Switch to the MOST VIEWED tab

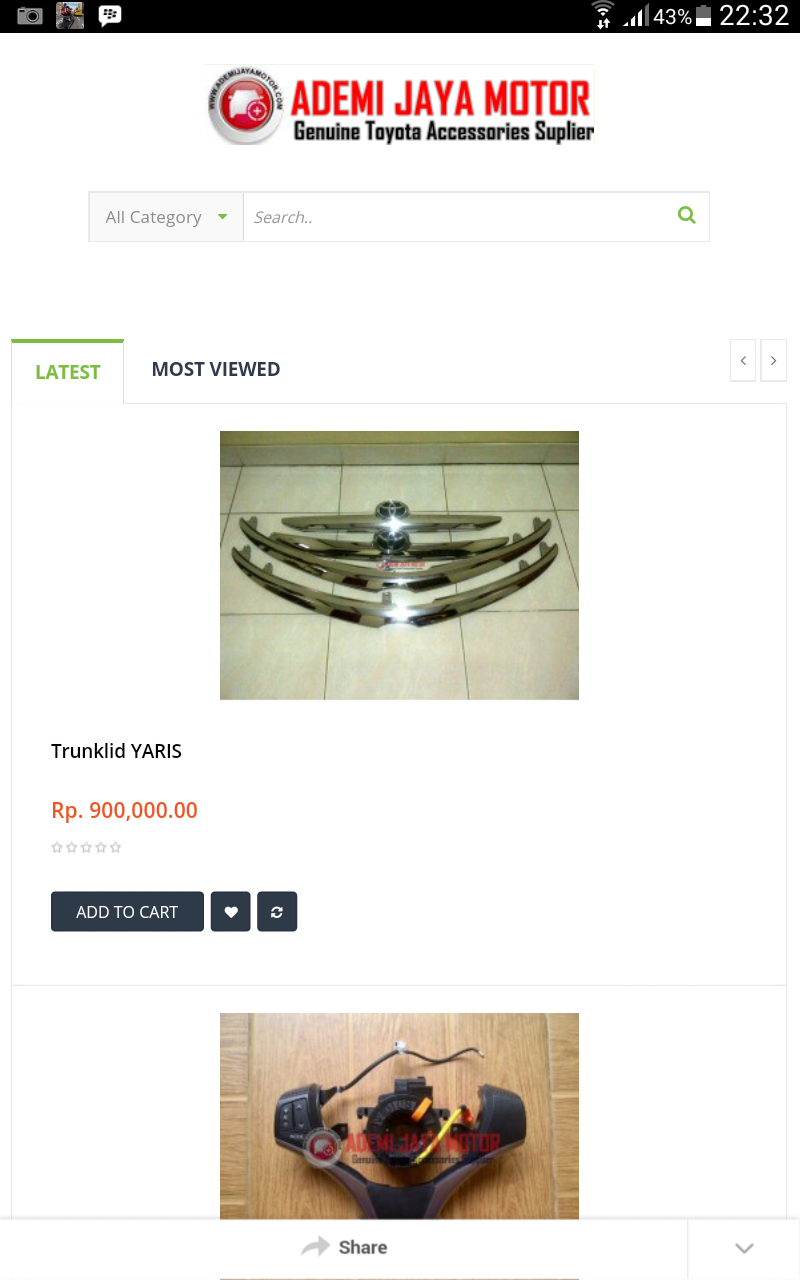(216, 369)
